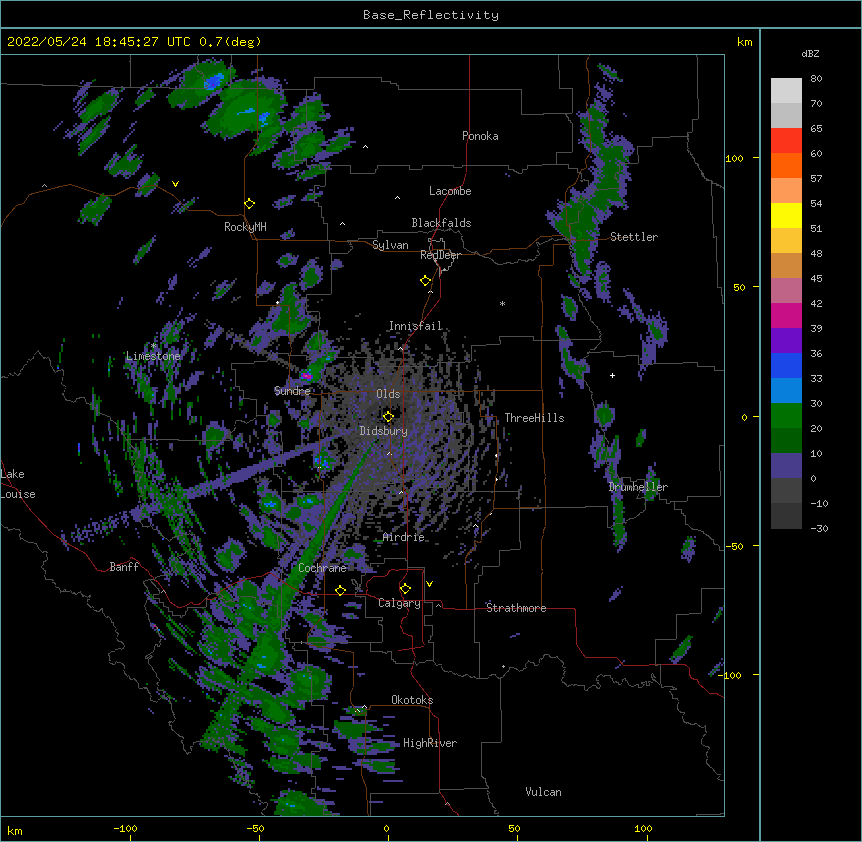Click the 0 tick on the horizontal axis
This screenshot has width=862, height=842.
386,828
